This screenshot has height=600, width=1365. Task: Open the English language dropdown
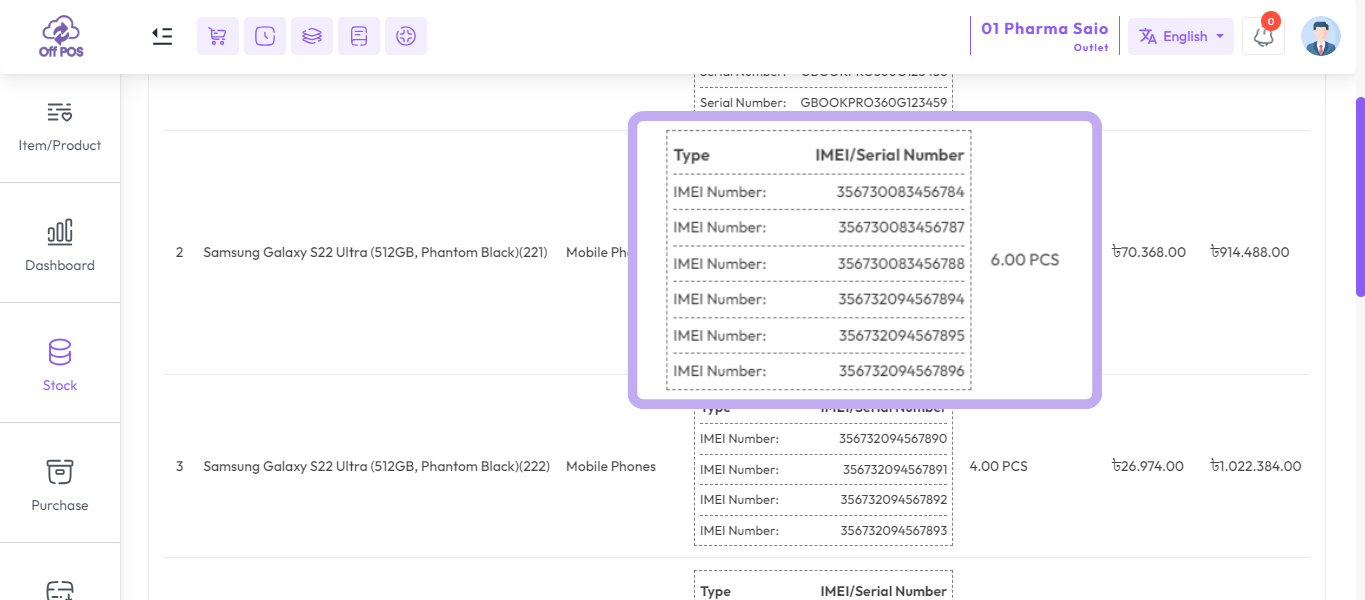pos(1181,36)
